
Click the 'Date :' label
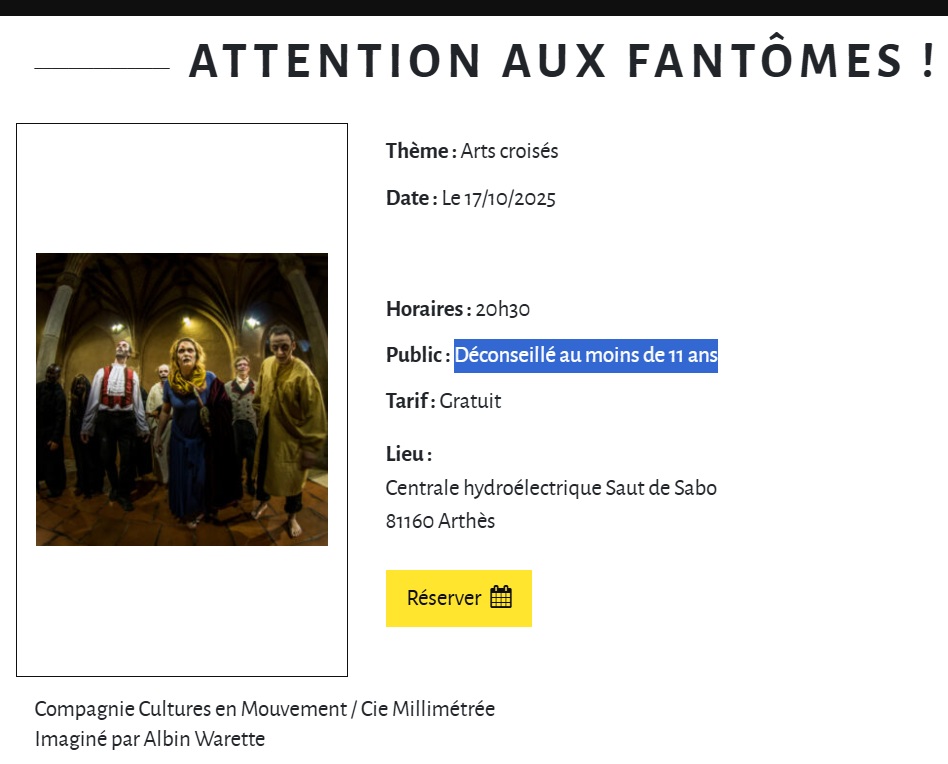pos(411,198)
